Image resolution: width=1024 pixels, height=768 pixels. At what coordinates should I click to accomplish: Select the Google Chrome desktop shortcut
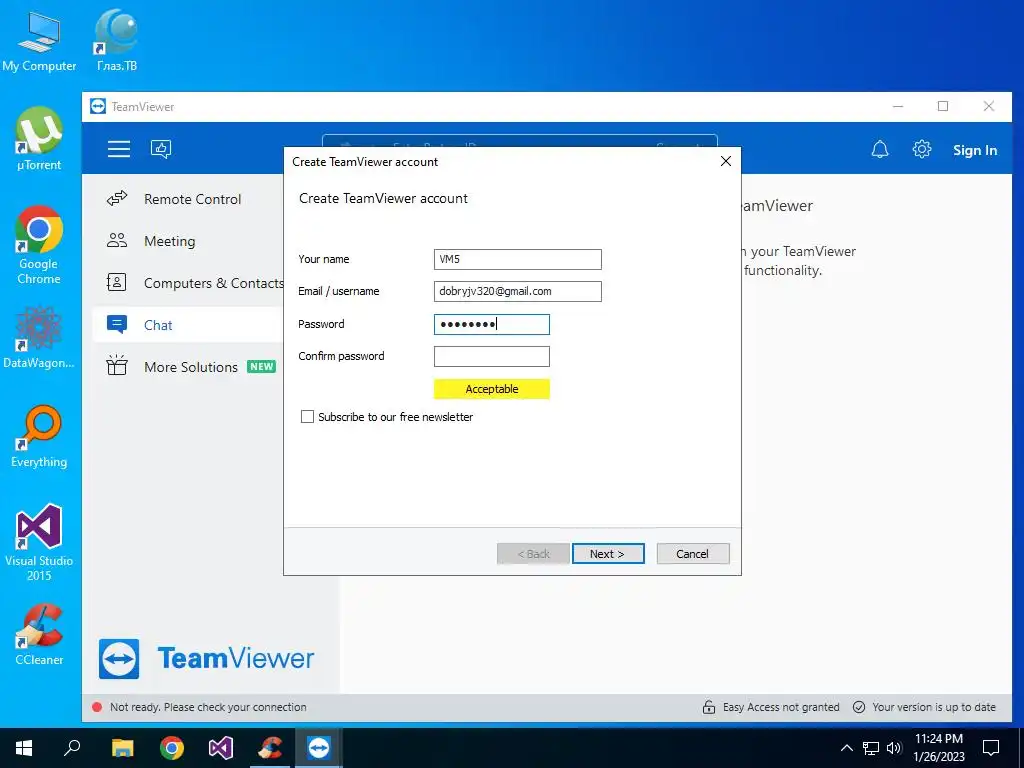click(x=39, y=245)
